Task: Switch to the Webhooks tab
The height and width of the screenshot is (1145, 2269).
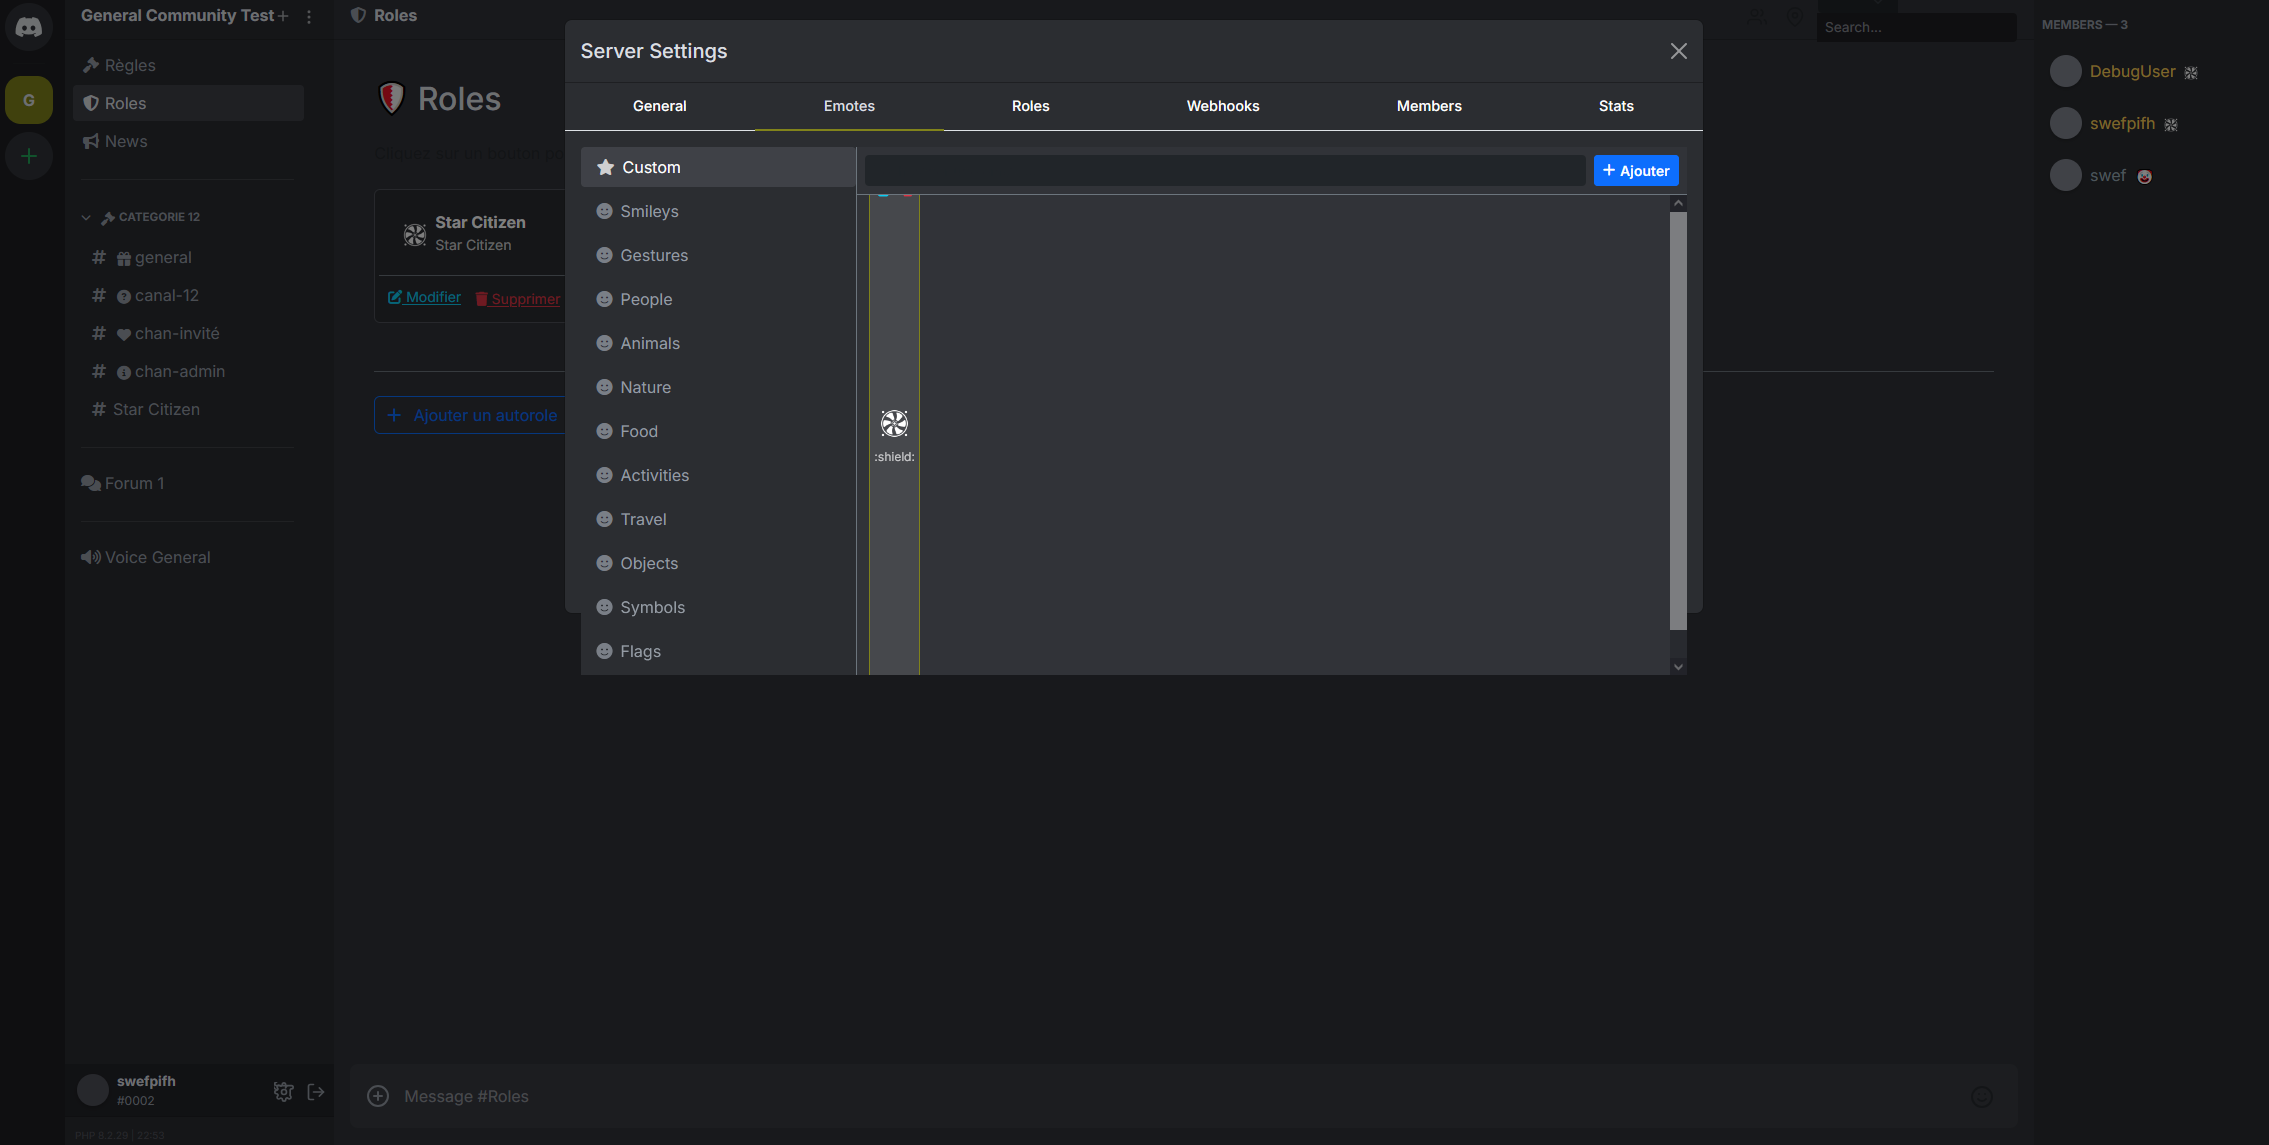Action: (1222, 106)
